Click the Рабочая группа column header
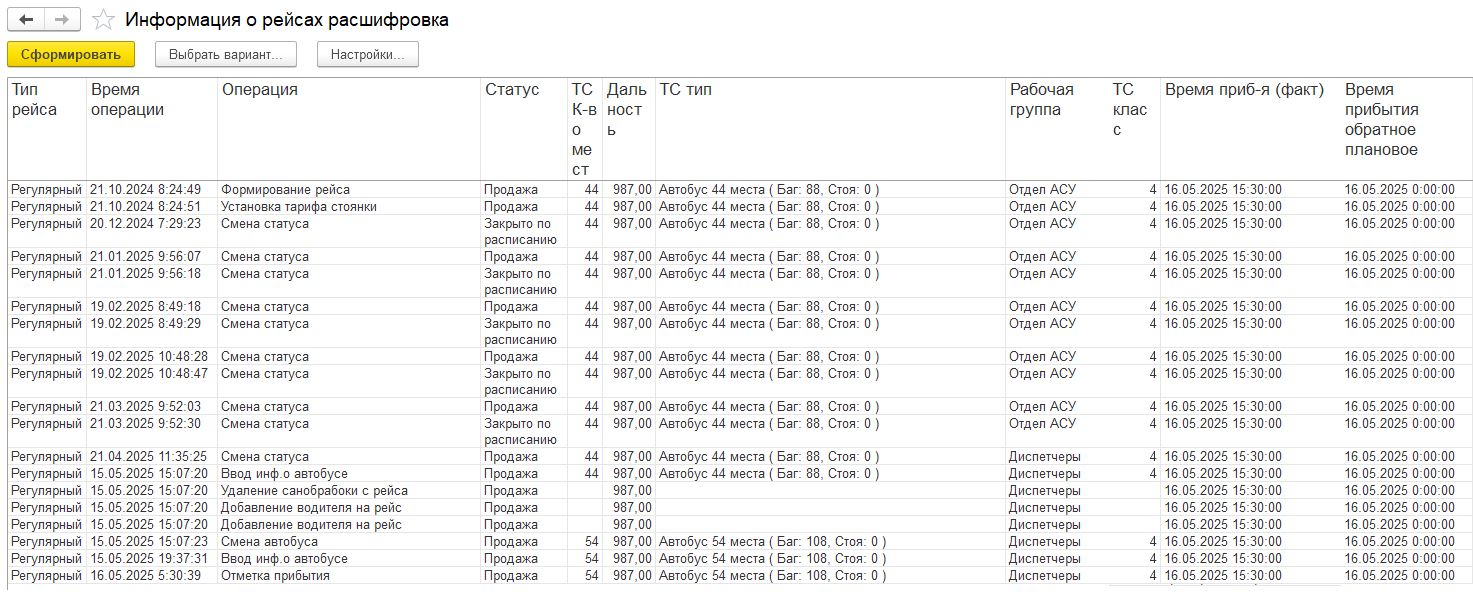The image size is (1473, 592). coord(1042,100)
